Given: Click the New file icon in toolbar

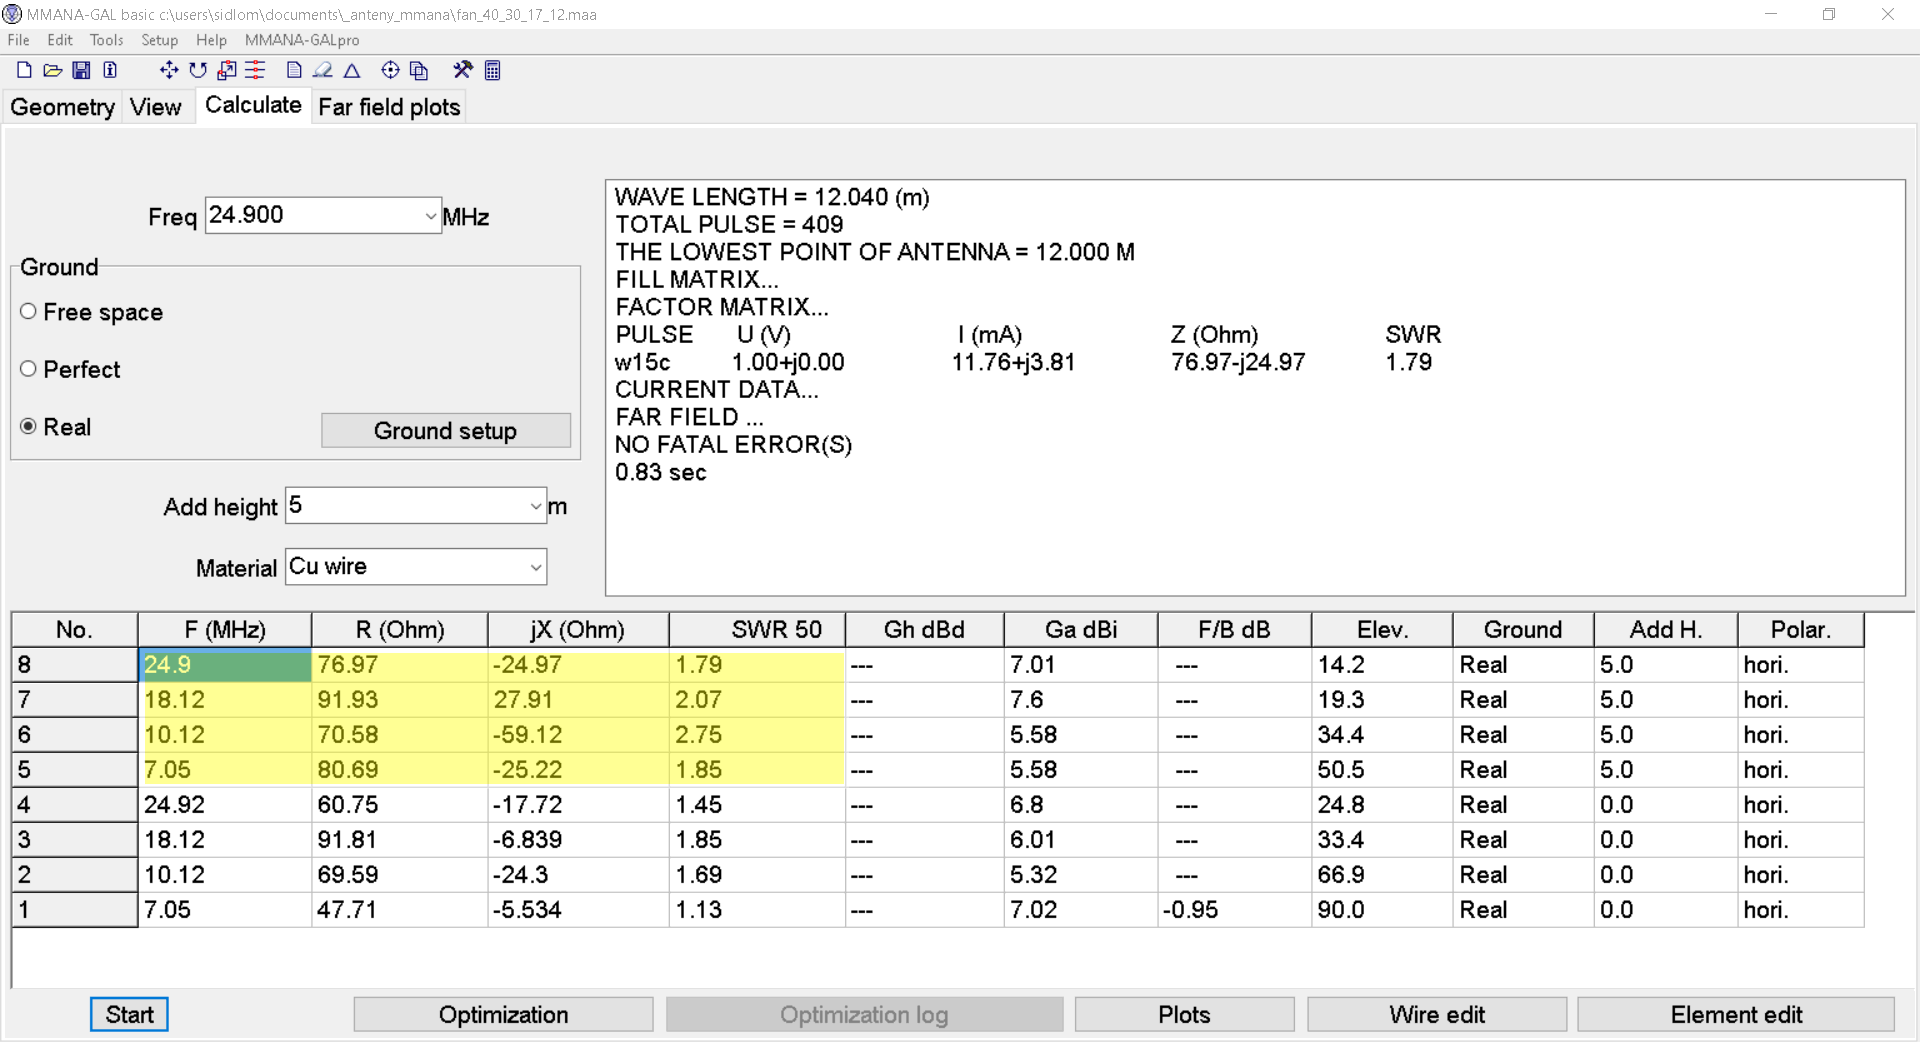Looking at the screenshot, I should 24,70.
